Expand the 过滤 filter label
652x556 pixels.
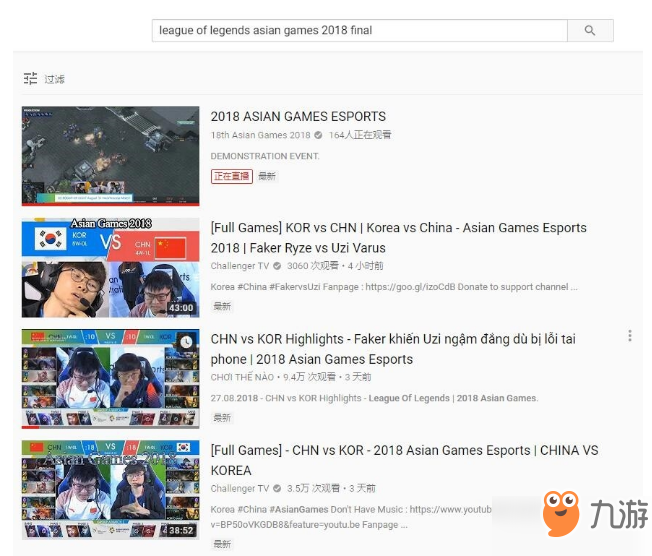coord(54,79)
